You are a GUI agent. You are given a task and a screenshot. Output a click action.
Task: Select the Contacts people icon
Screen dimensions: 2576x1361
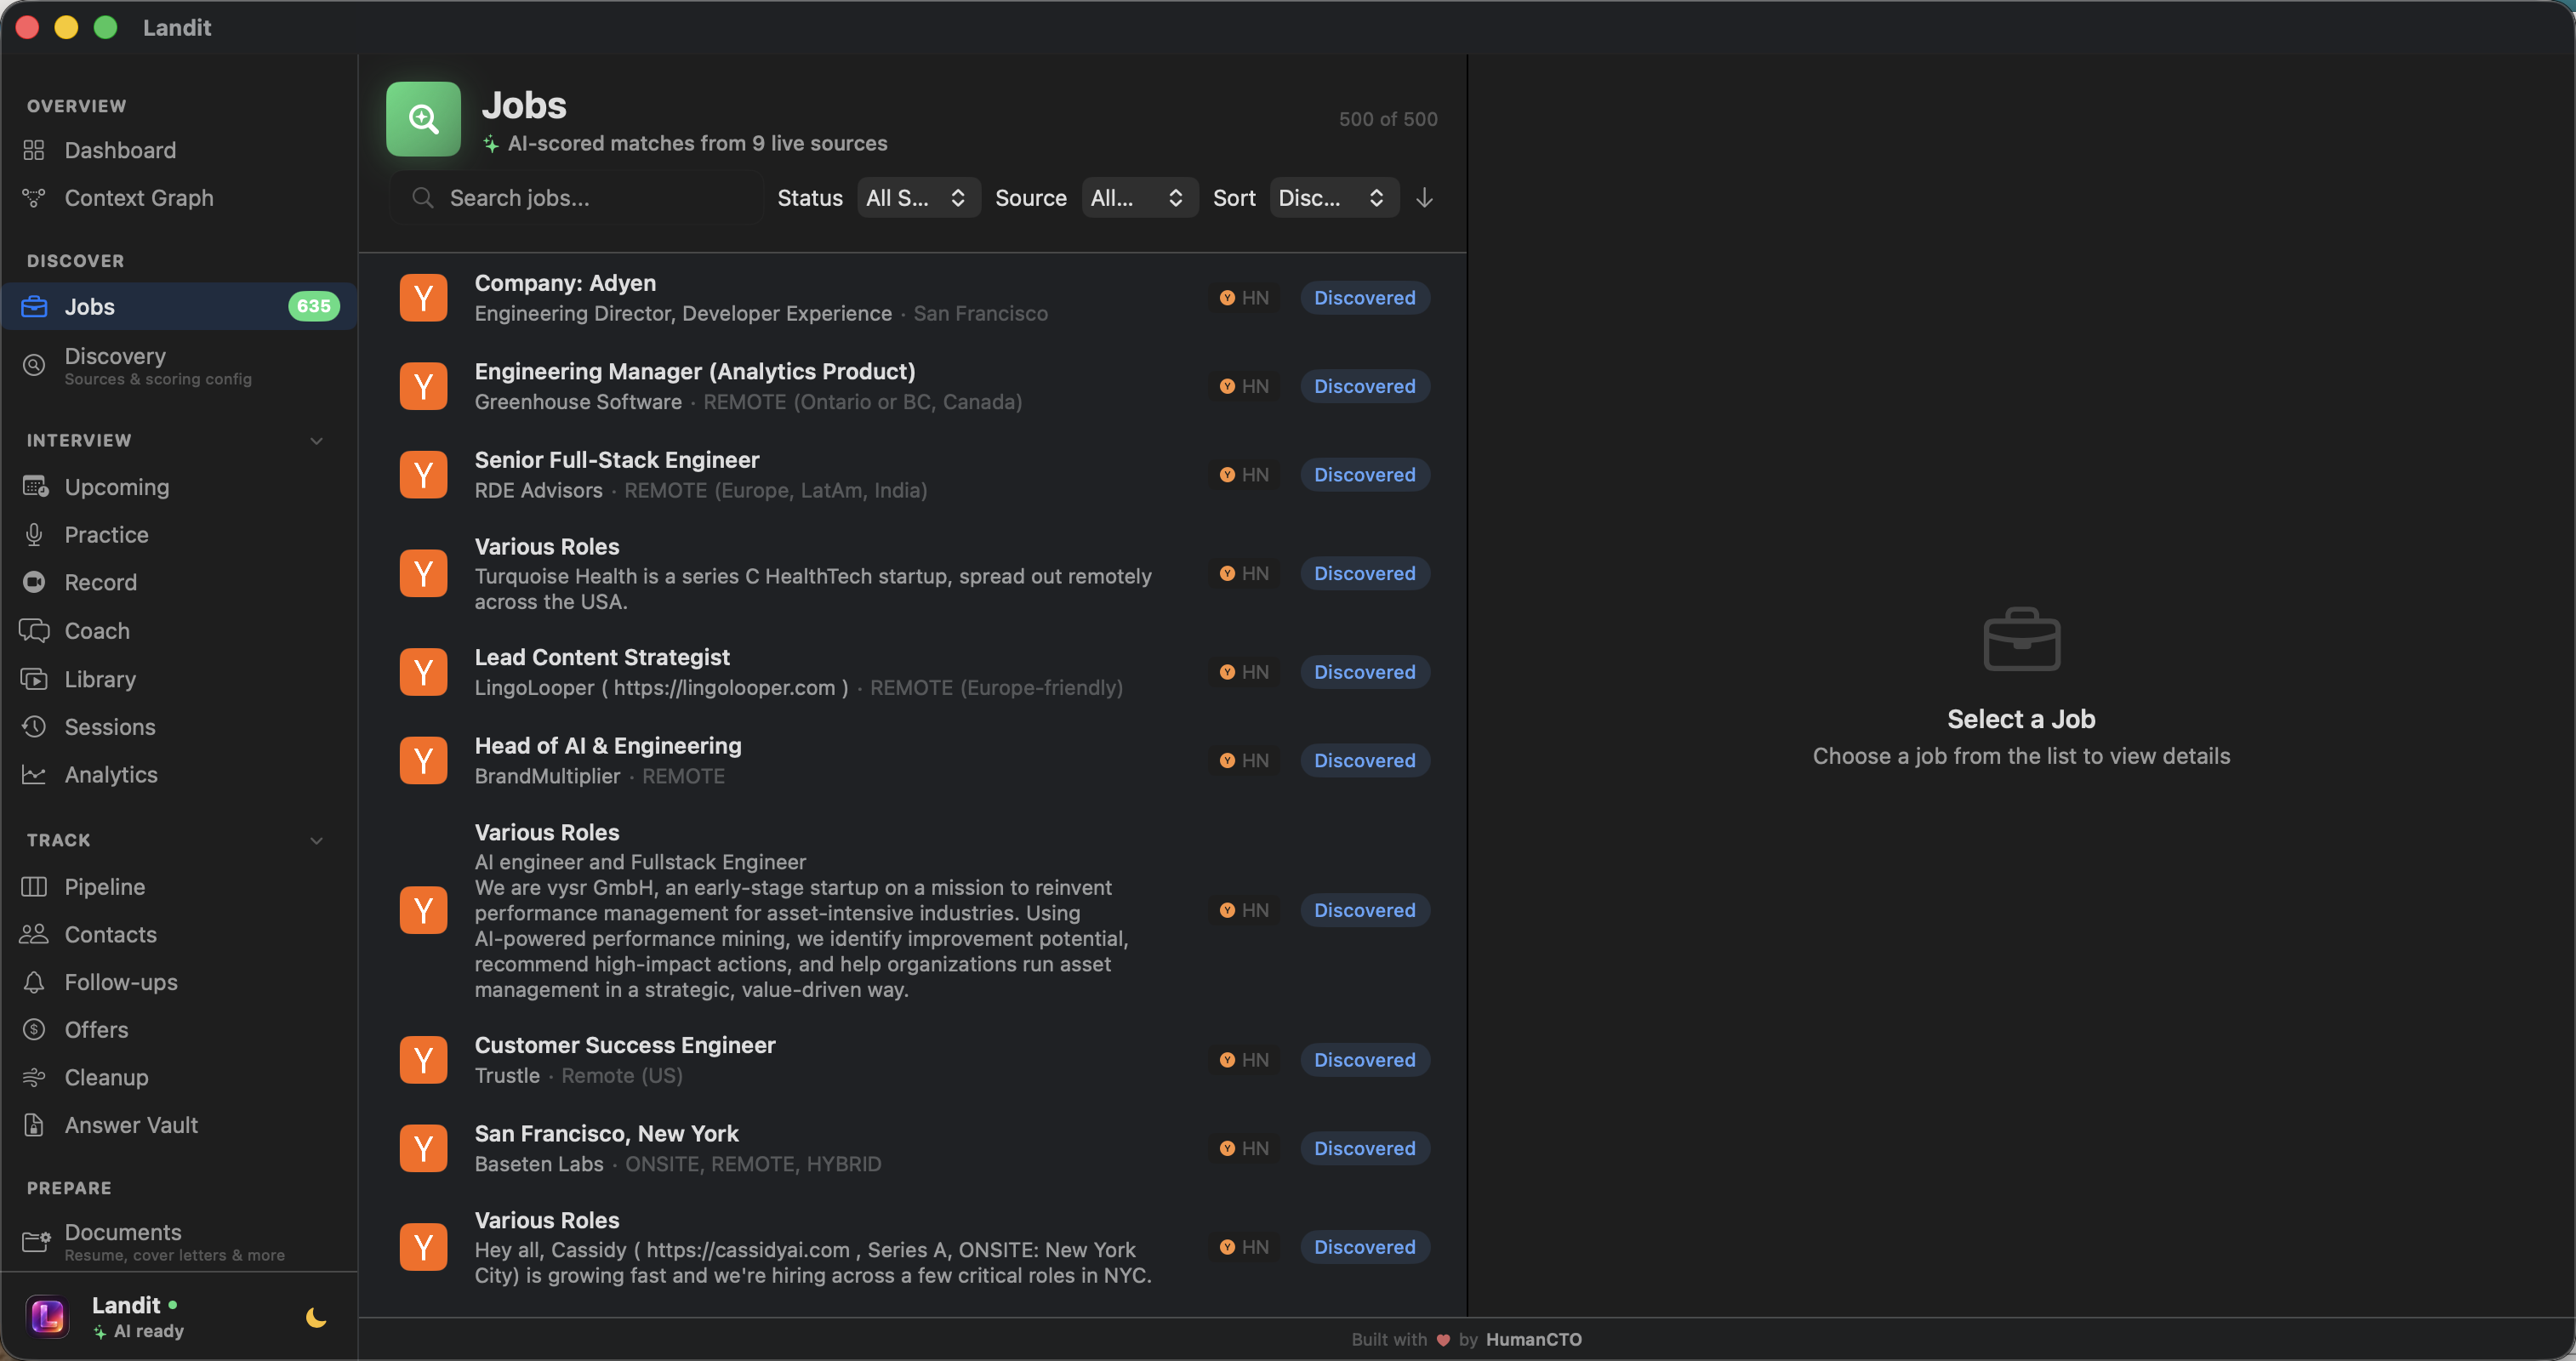click(34, 934)
